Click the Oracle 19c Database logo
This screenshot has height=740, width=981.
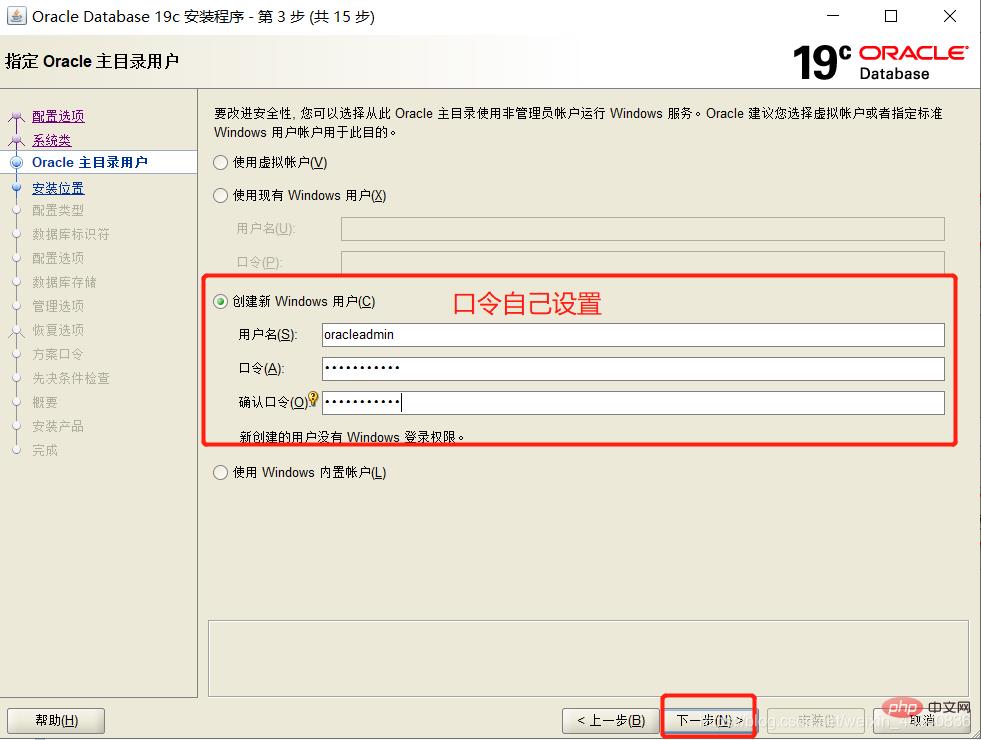pyautogui.click(x=880, y=62)
